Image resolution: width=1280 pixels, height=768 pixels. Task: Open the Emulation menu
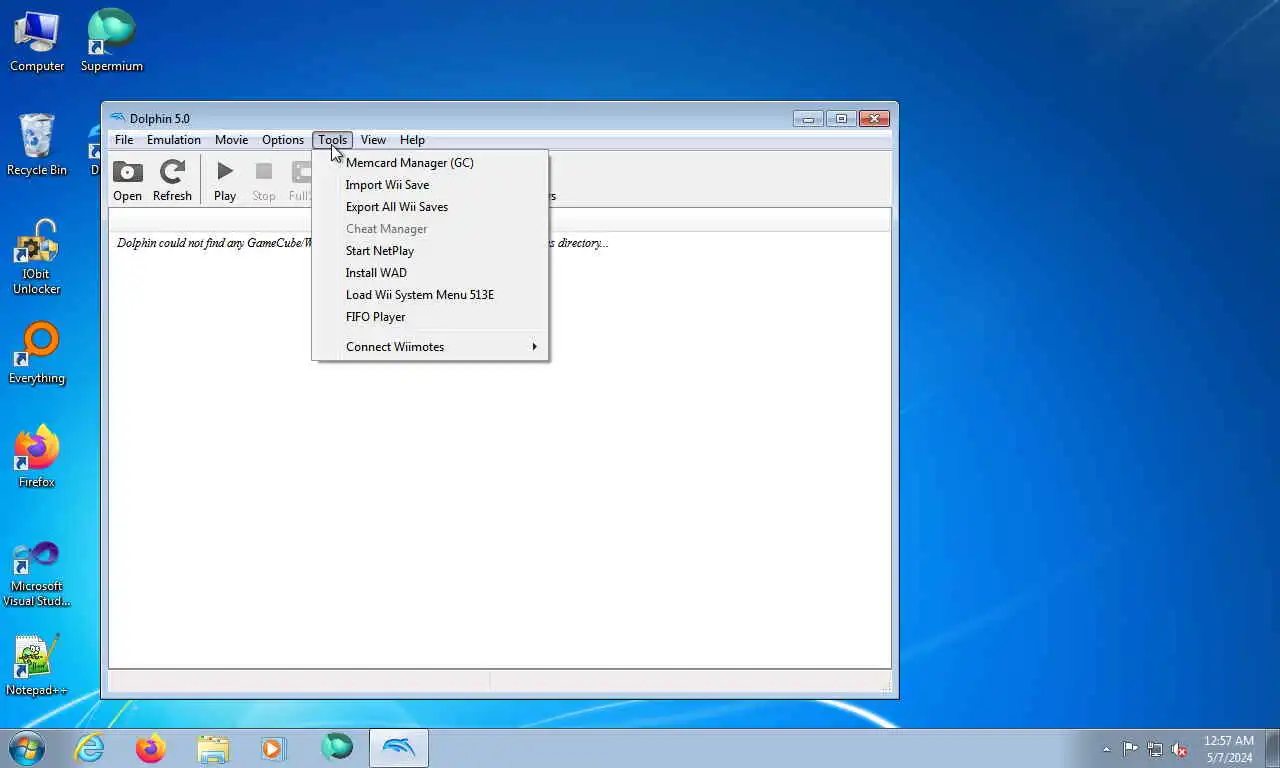(174, 140)
